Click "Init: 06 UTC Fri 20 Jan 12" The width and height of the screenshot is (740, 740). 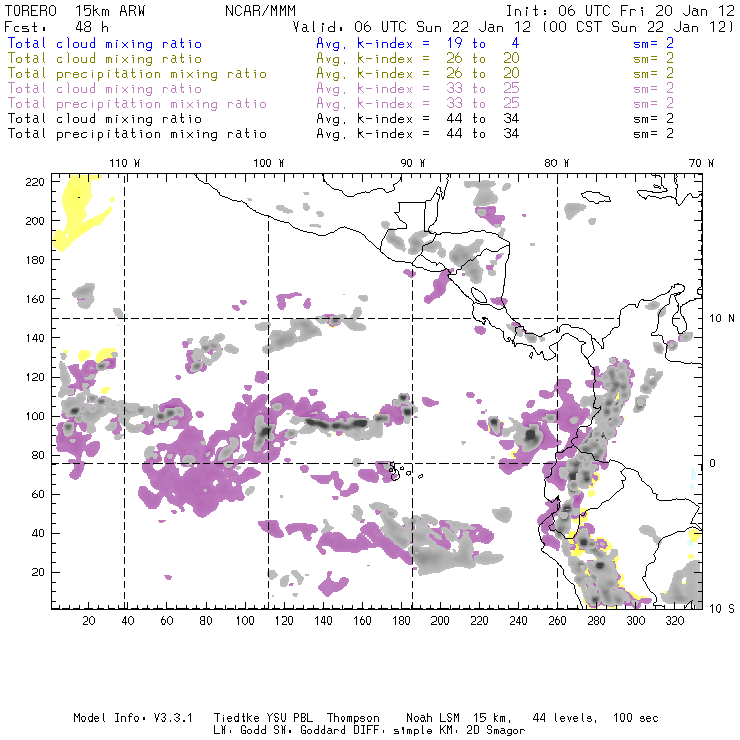[x=620, y=11]
